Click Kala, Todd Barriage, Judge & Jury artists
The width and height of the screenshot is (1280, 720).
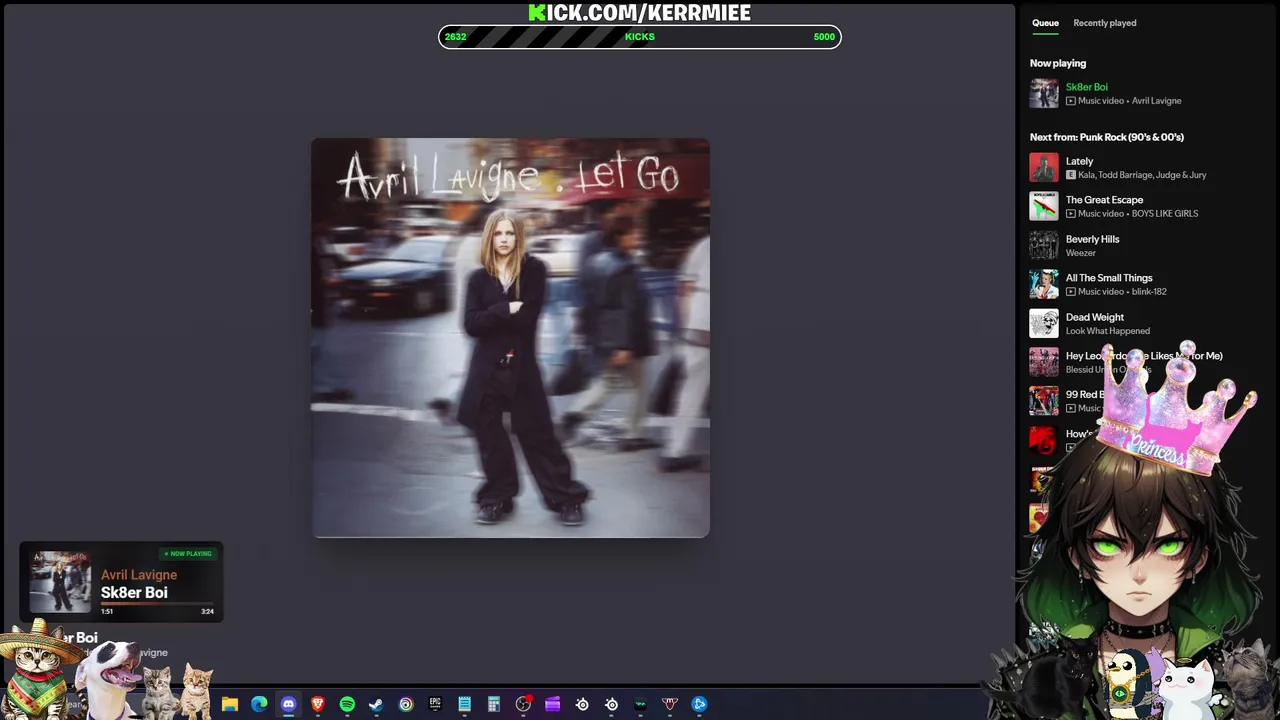(1142, 175)
